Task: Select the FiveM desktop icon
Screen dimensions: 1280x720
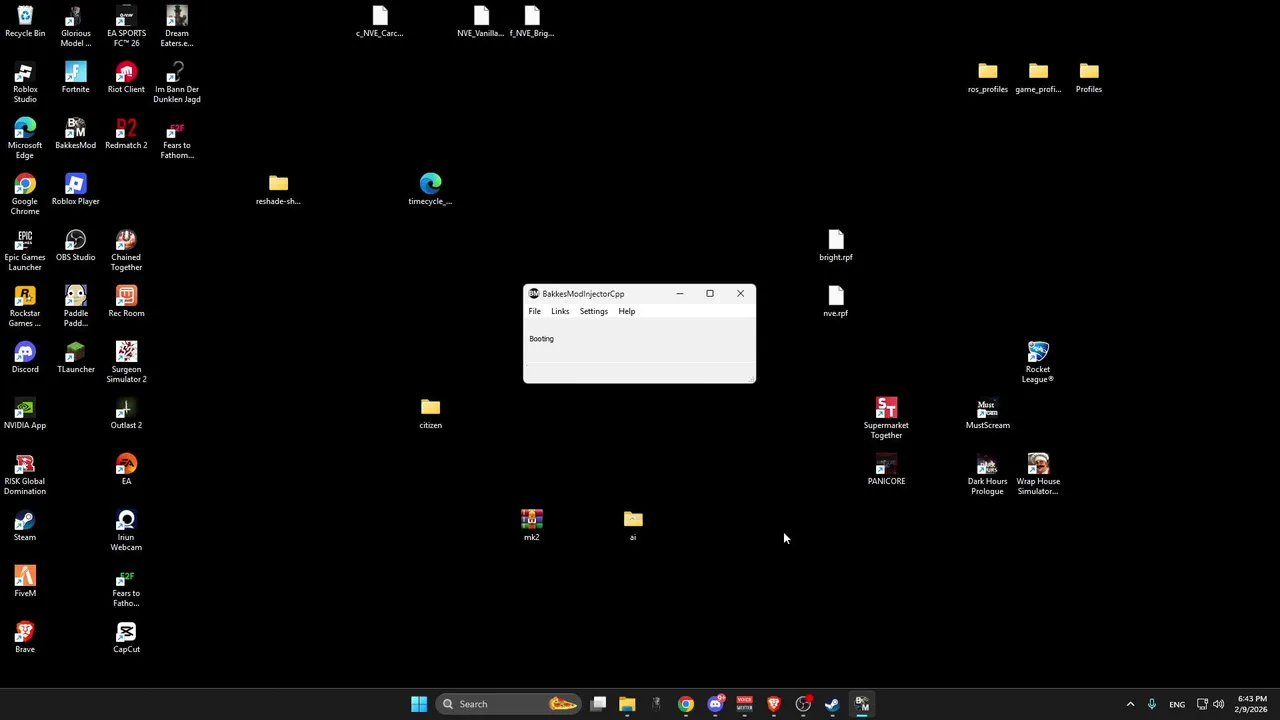Action: 25,582
